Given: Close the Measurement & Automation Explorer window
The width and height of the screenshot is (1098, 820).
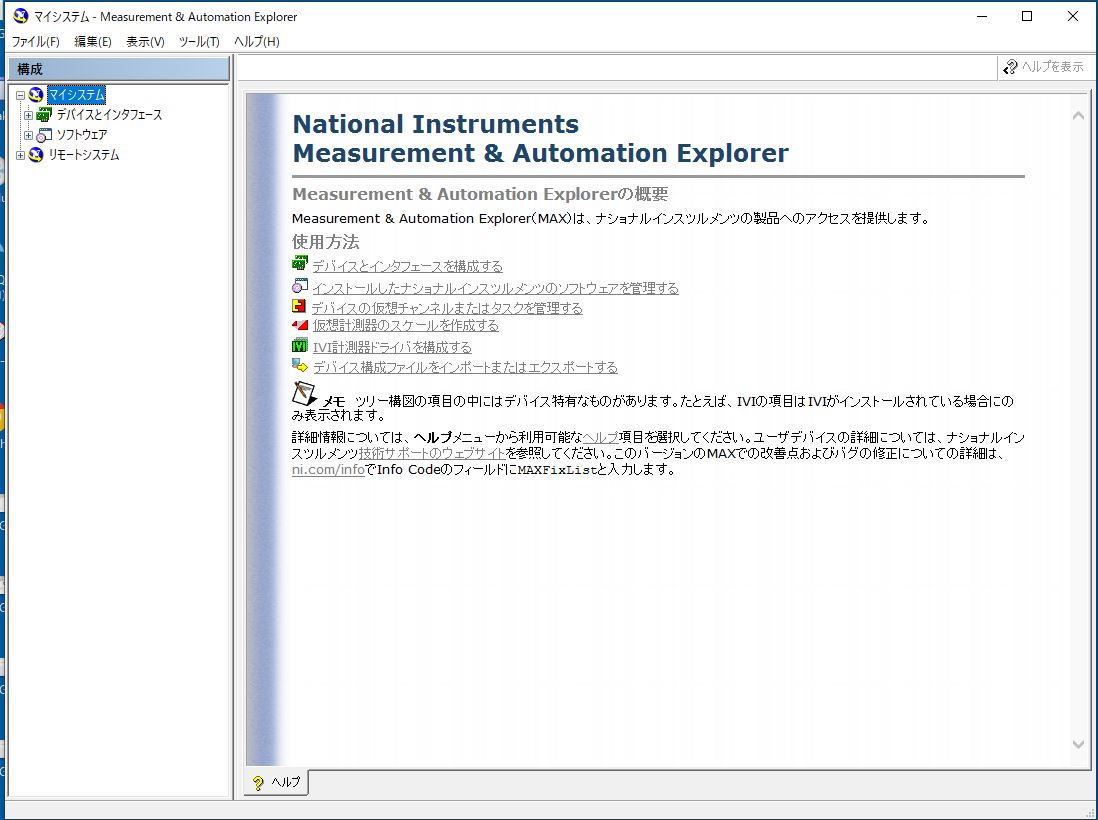Looking at the screenshot, I should tap(1073, 16).
